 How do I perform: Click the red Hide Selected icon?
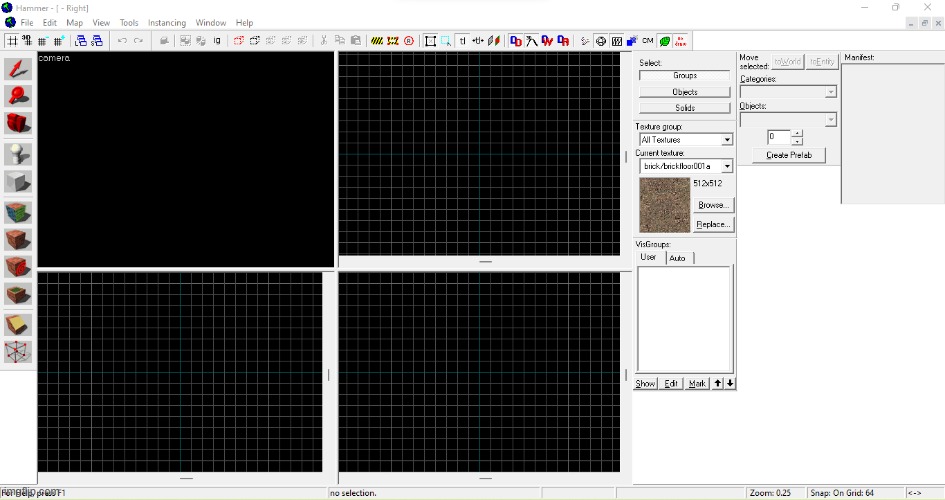click(239, 41)
